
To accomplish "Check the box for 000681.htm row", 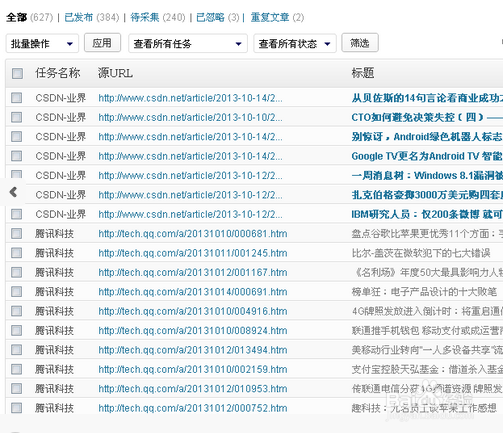I will 16,233.
